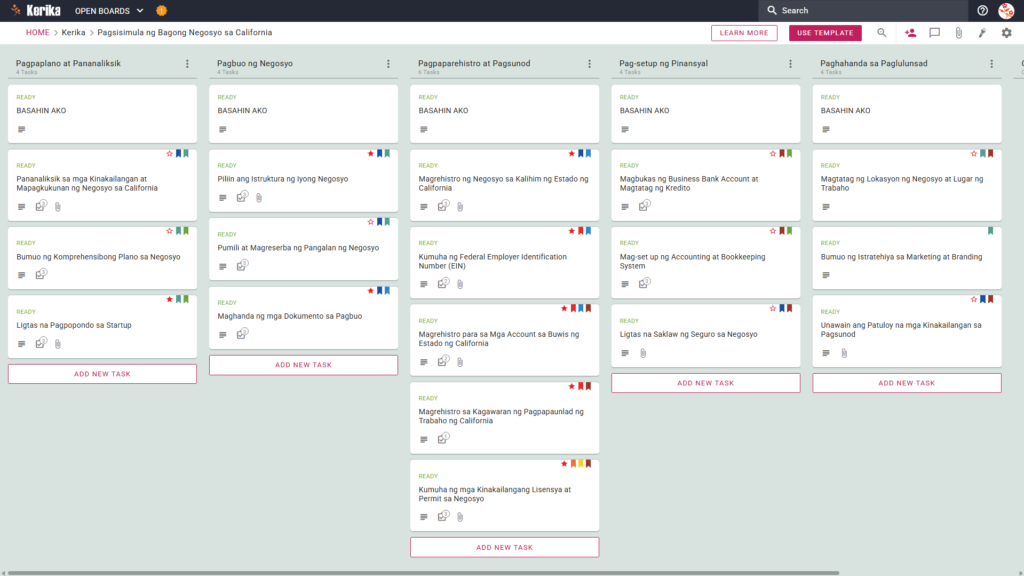Open attachment icon on Ligtas na Saklaw ng Seguro card
Screen dimensions: 1024x576
pos(643,353)
